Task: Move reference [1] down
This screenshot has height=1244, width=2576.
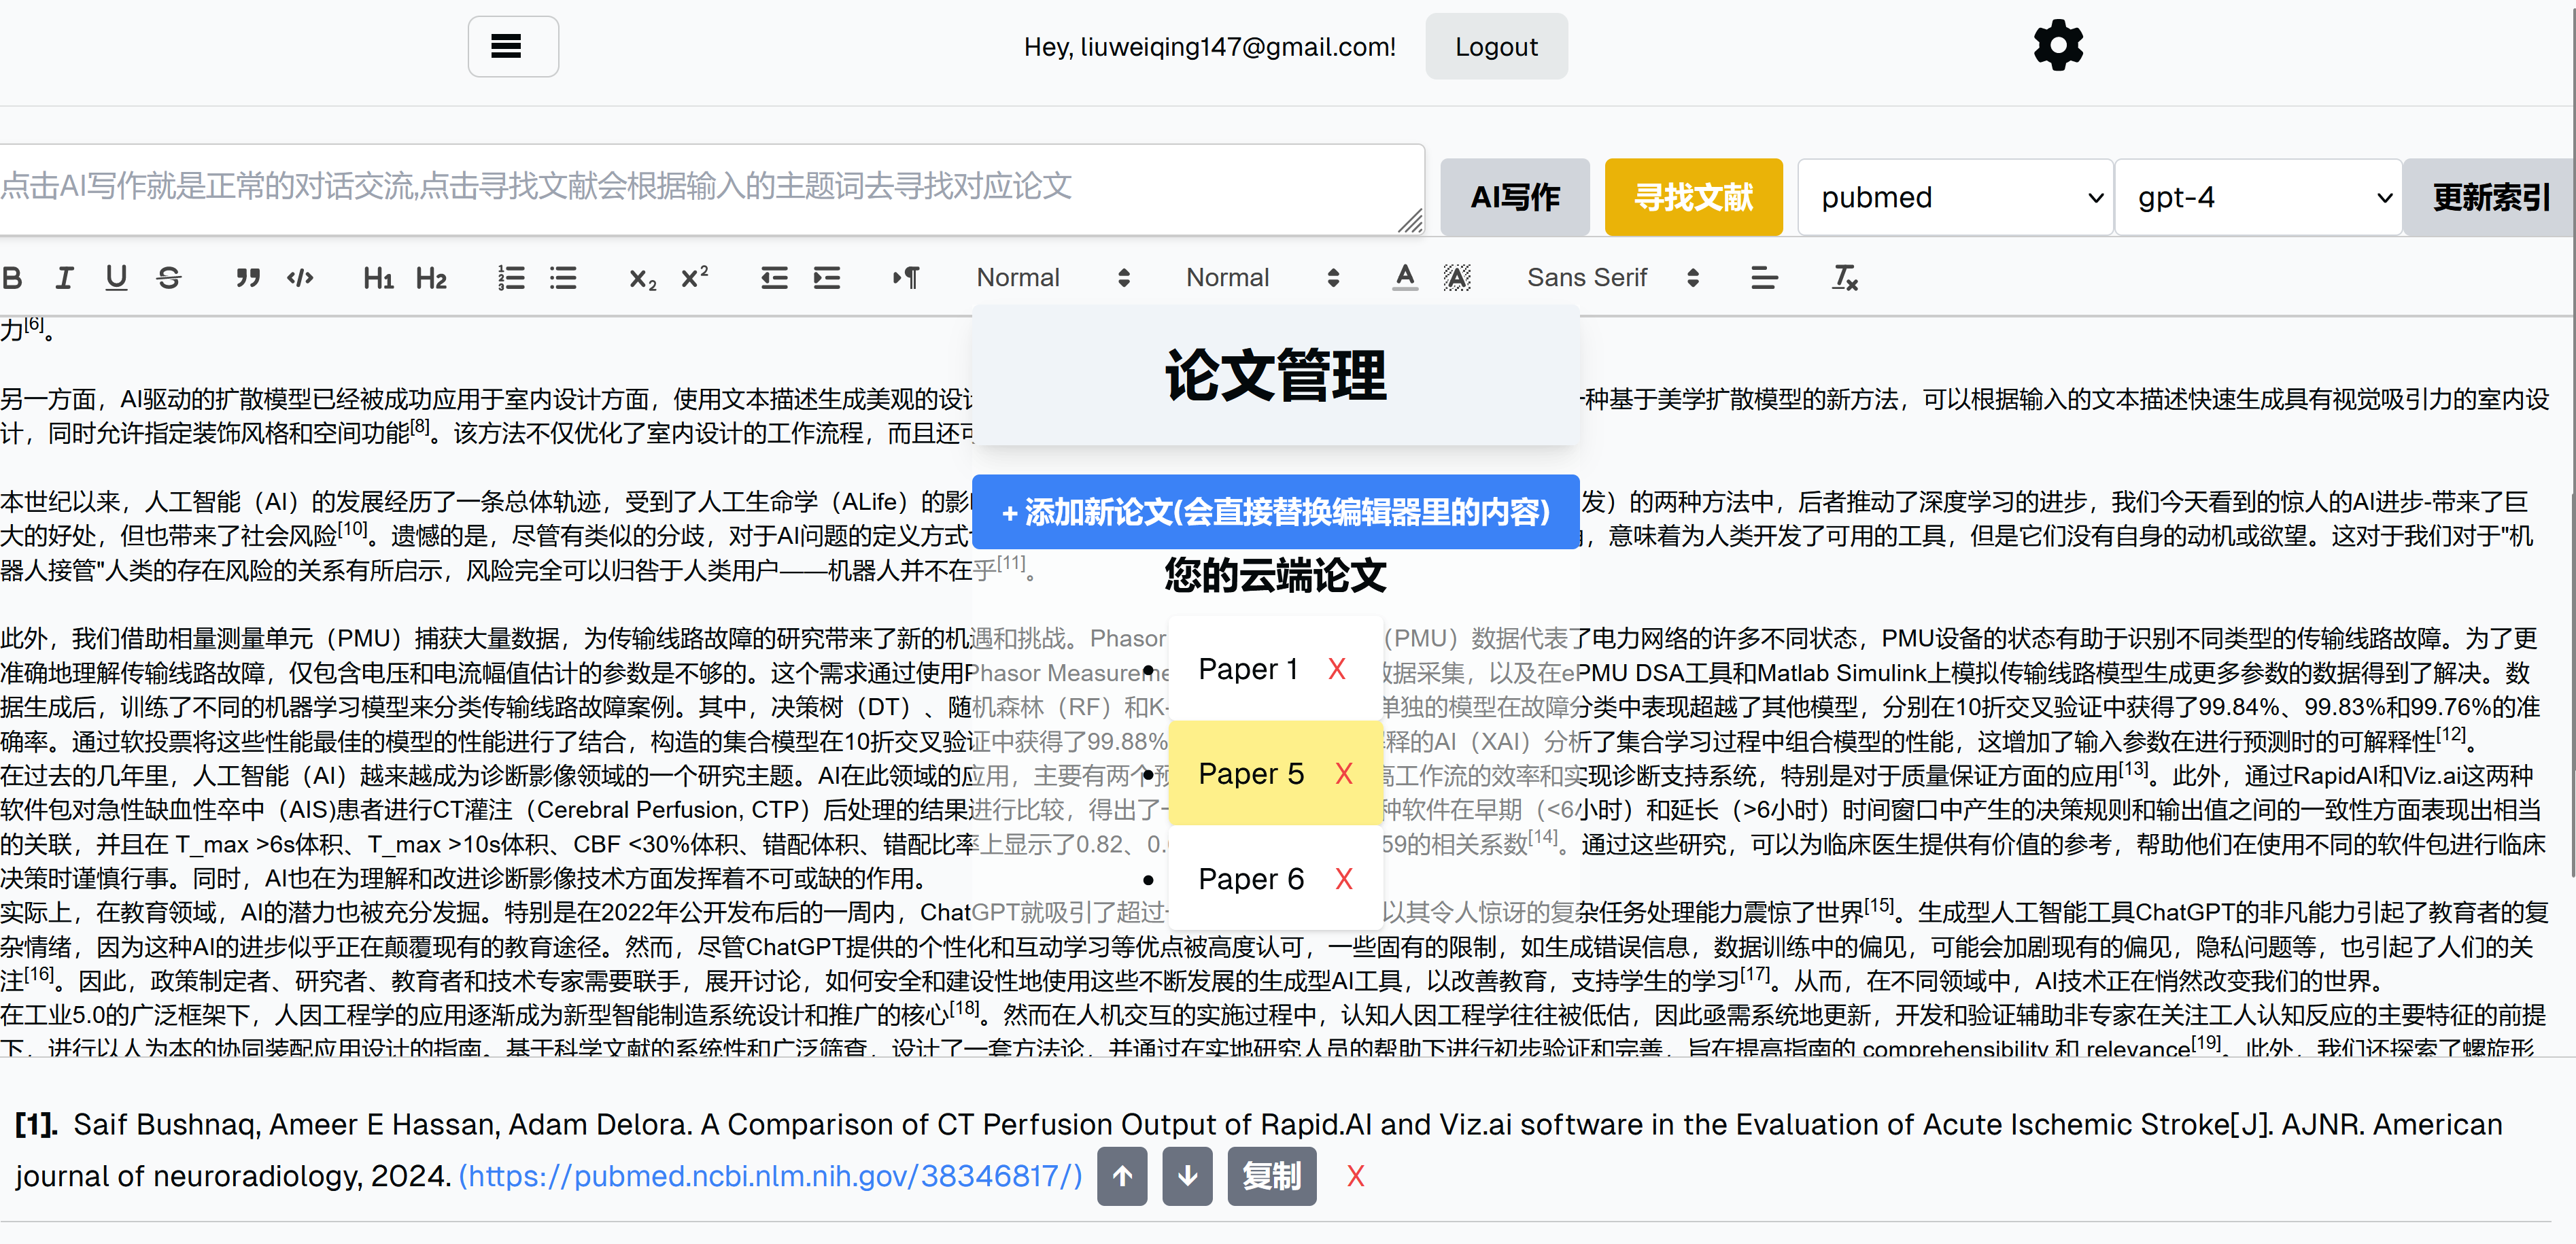Action: pos(1187,1176)
